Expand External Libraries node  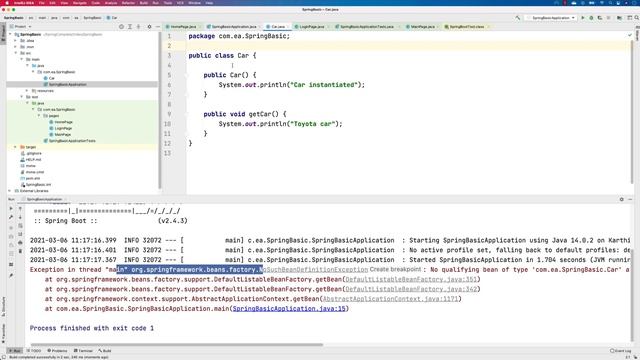10,191
